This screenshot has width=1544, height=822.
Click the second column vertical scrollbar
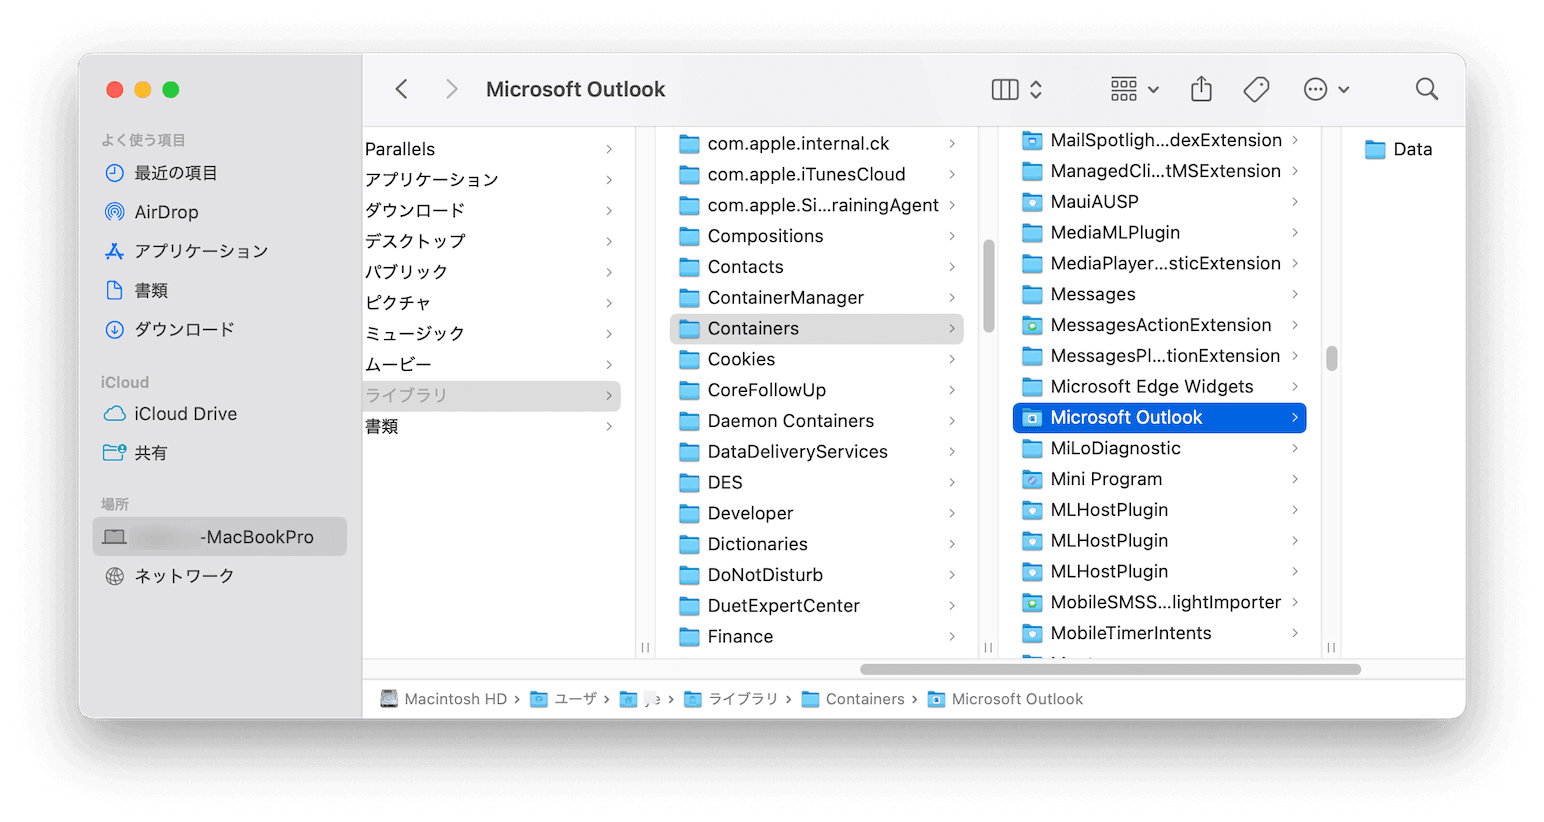pos(989,286)
